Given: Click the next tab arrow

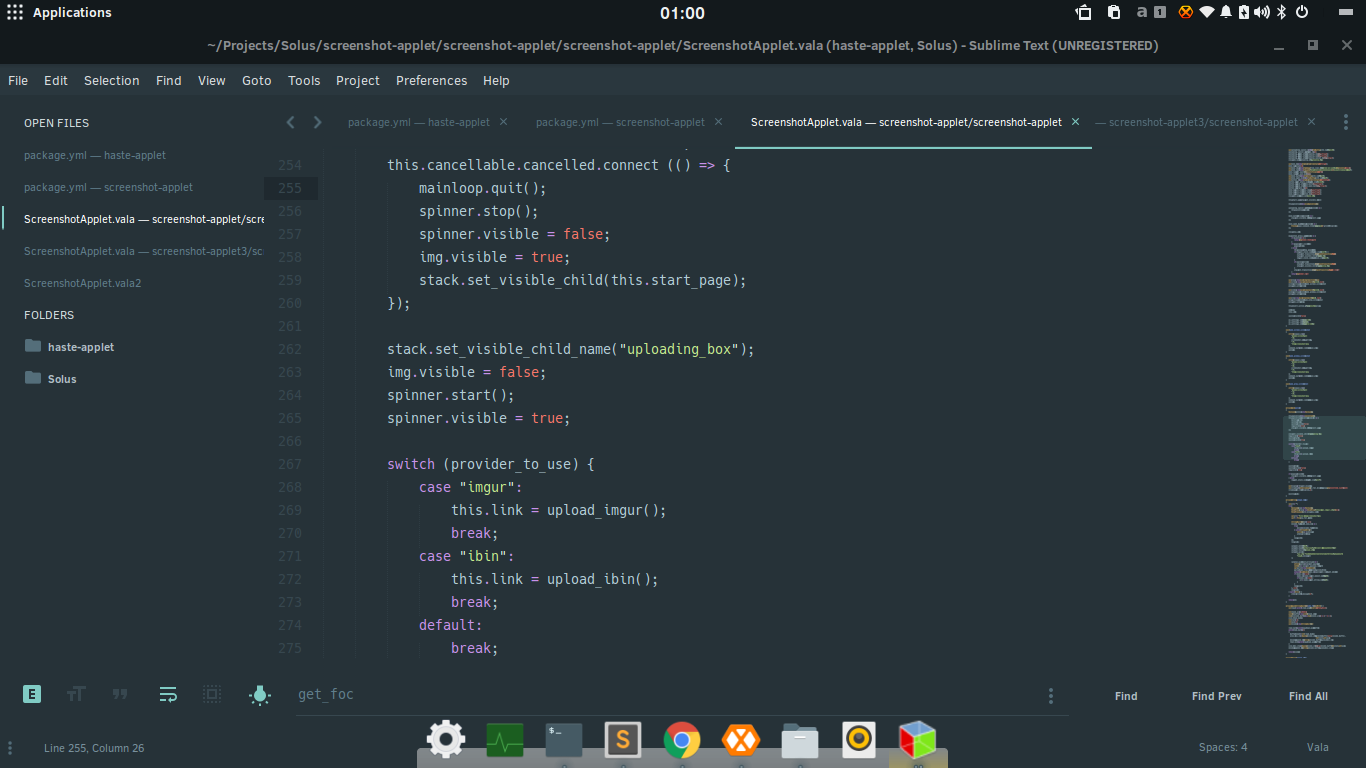Looking at the screenshot, I should coord(318,122).
